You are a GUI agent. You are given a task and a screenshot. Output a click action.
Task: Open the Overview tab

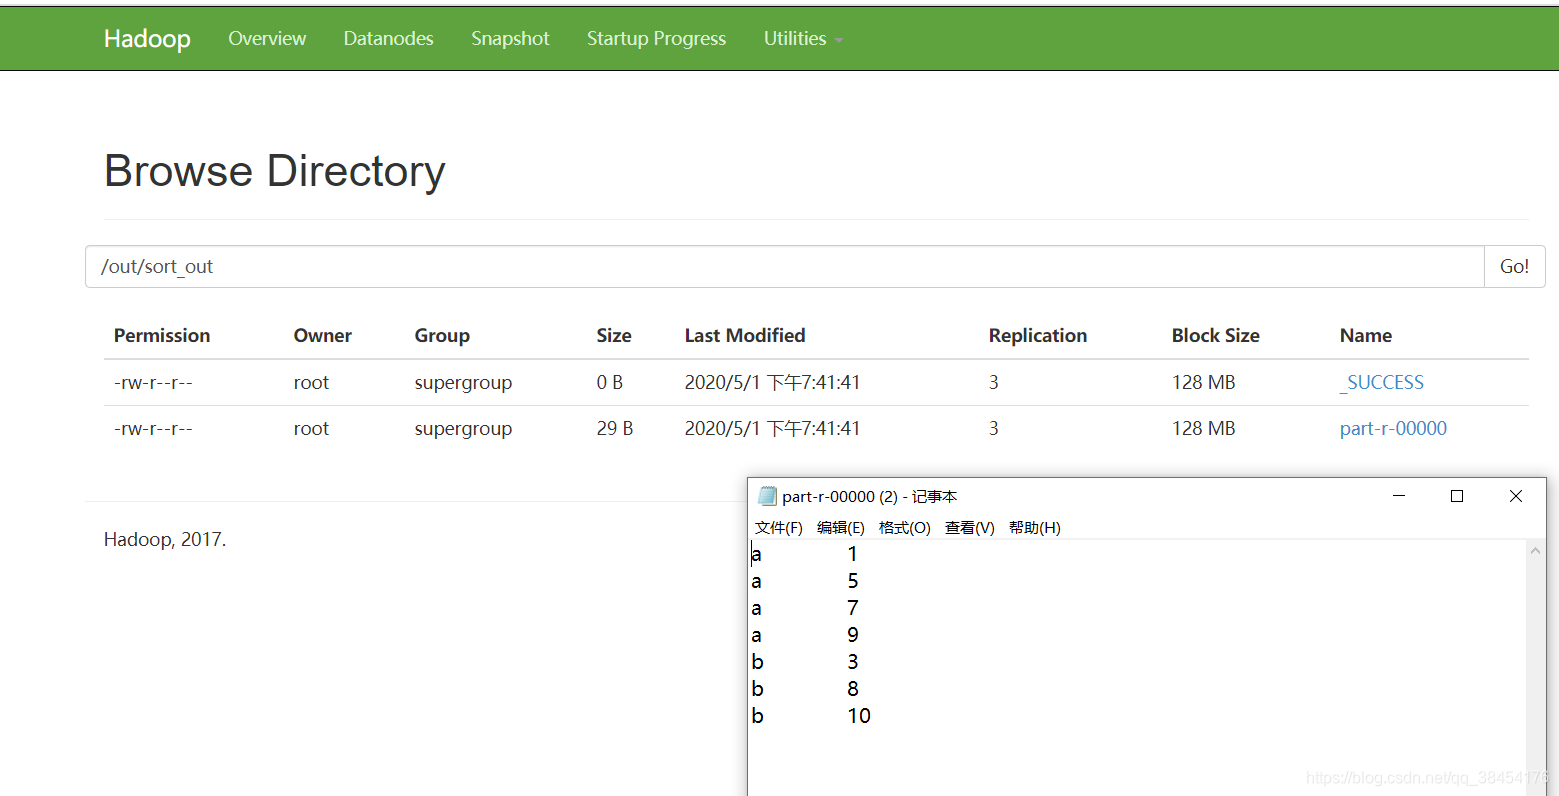pyautogui.click(x=267, y=38)
